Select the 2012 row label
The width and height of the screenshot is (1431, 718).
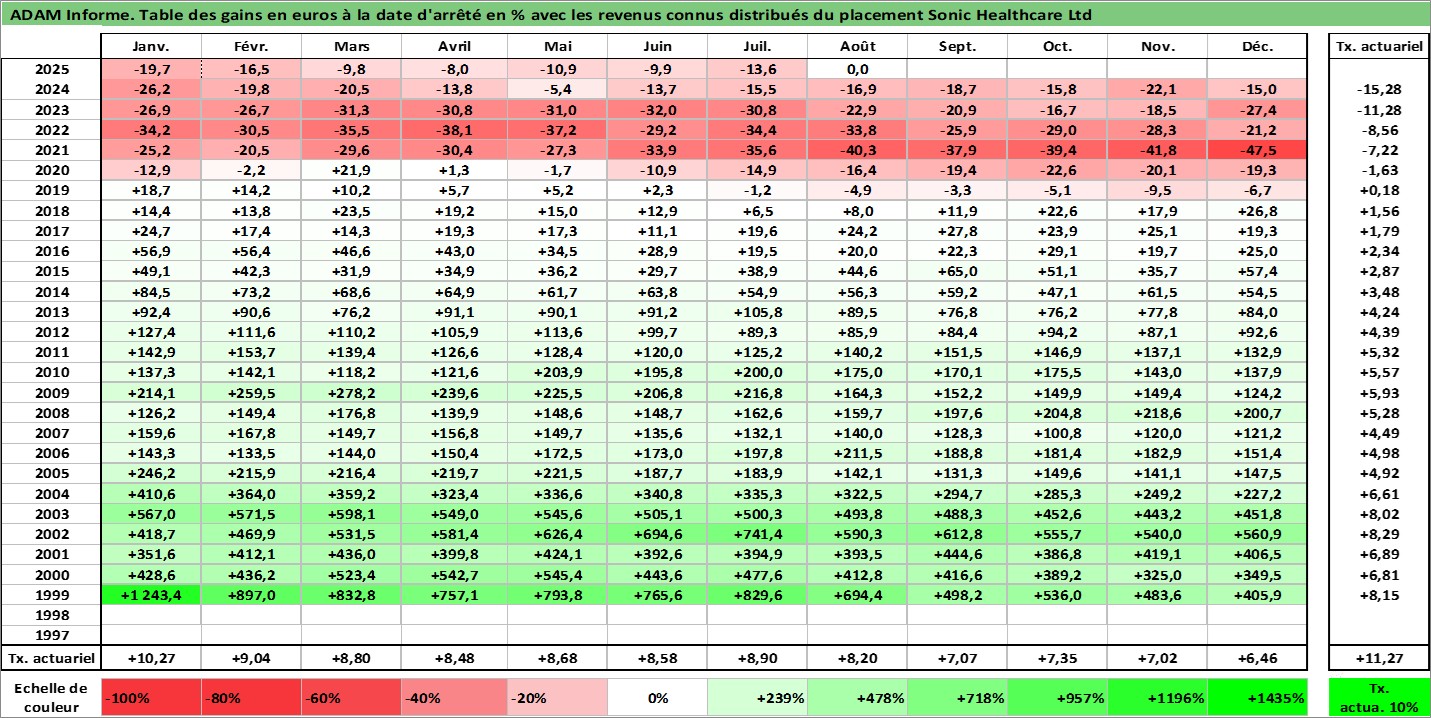tap(51, 332)
